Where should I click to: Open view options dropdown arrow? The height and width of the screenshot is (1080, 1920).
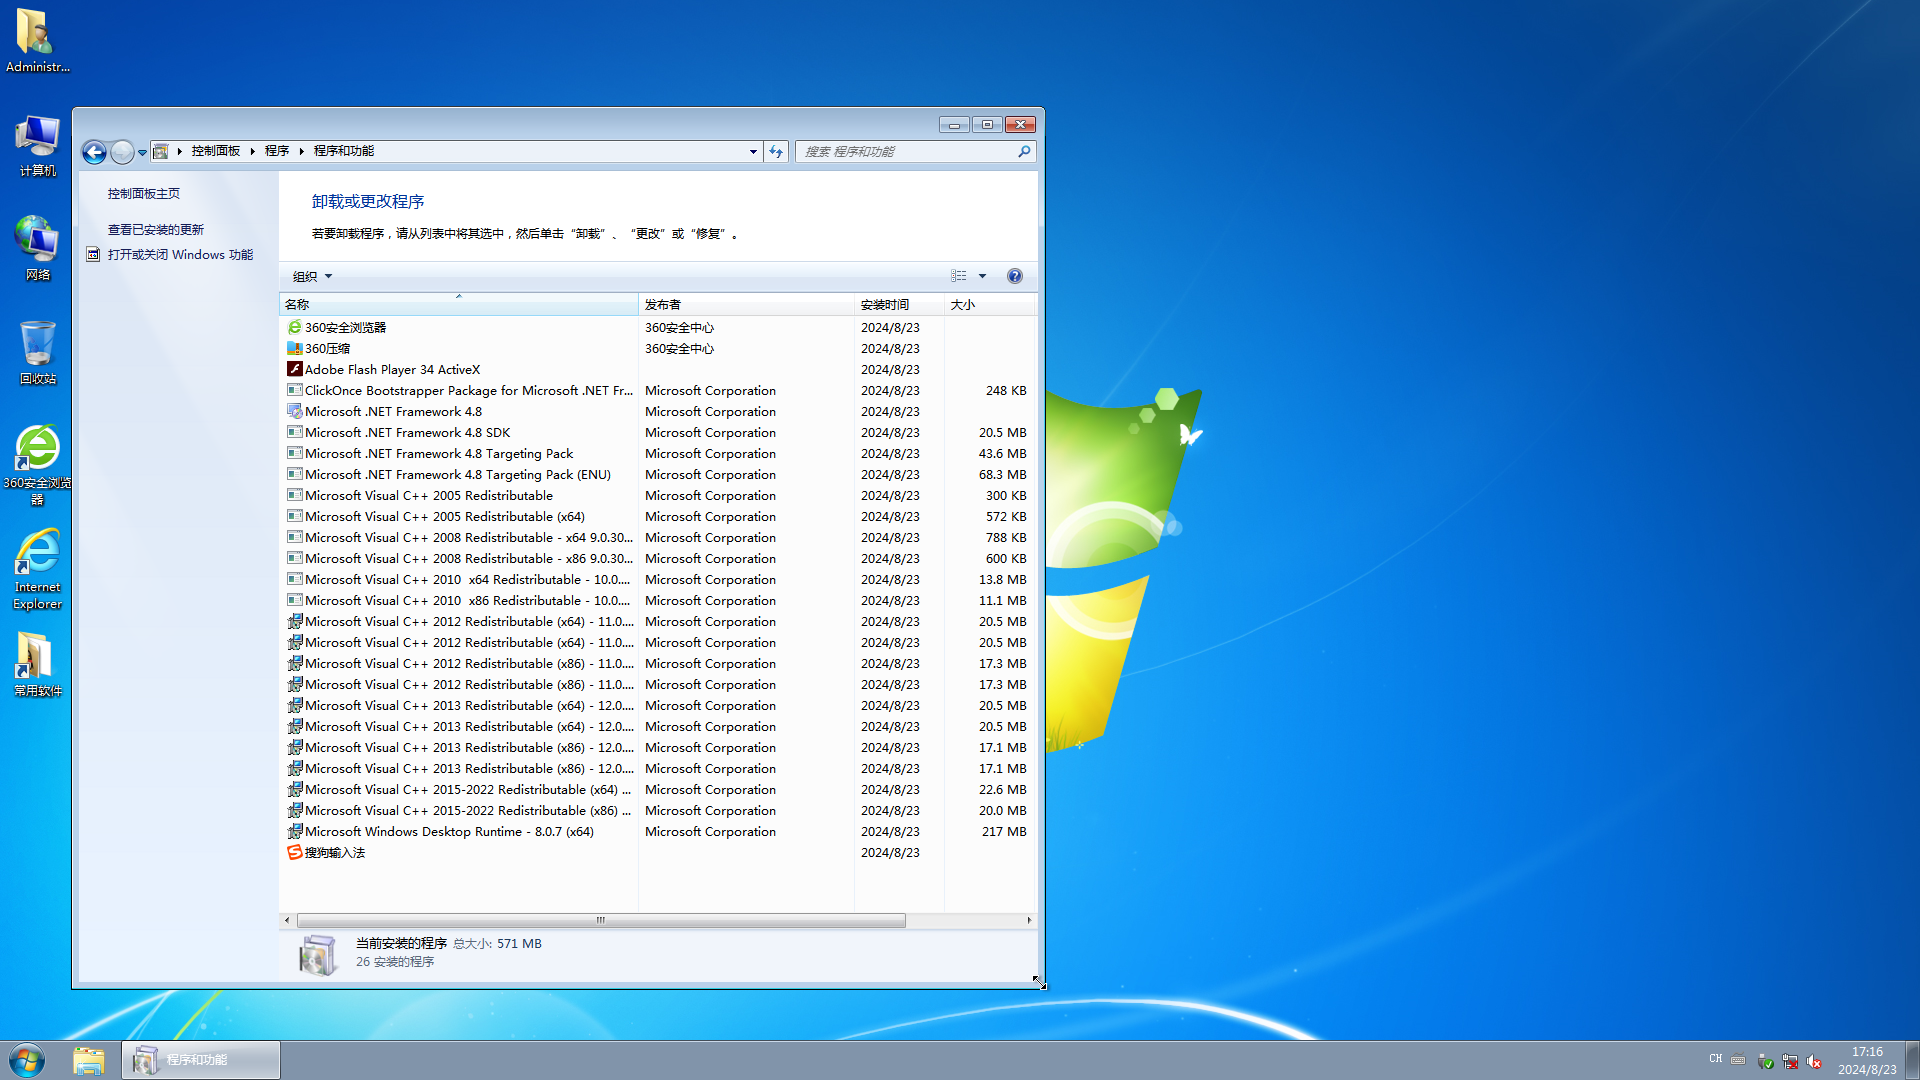pyautogui.click(x=982, y=276)
